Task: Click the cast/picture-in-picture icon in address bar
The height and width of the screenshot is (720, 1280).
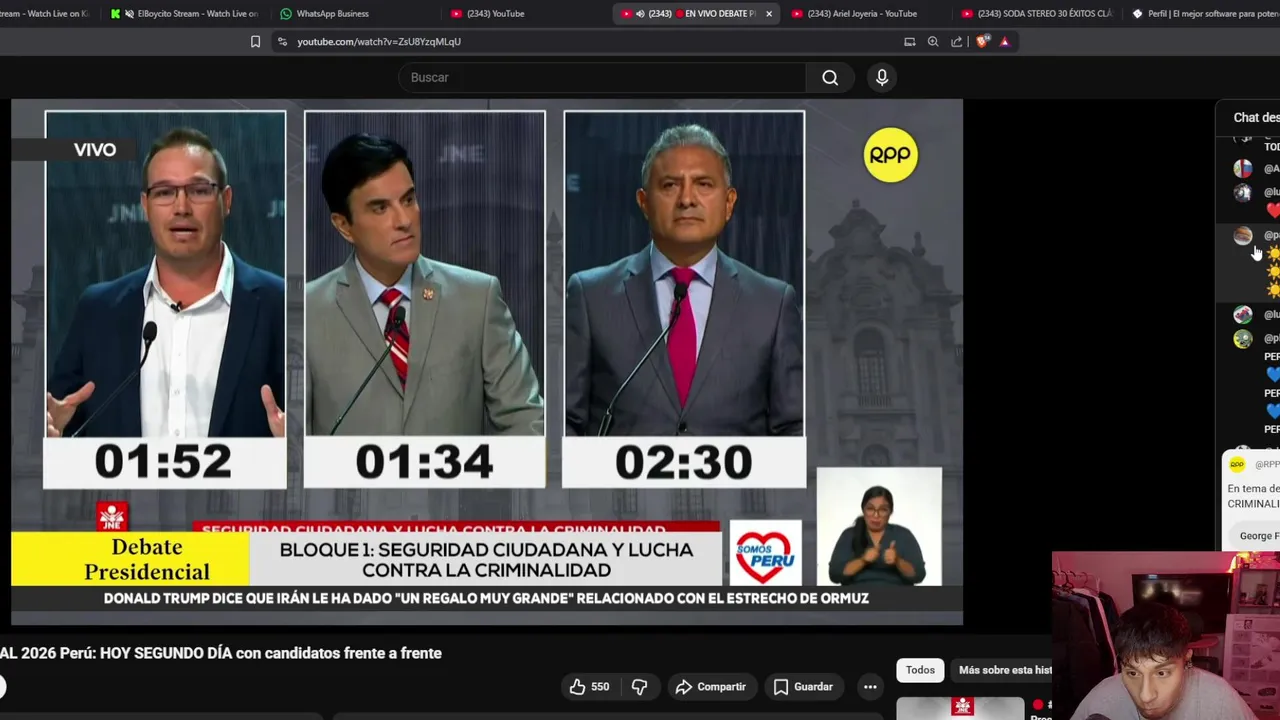Action: tap(909, 41)
